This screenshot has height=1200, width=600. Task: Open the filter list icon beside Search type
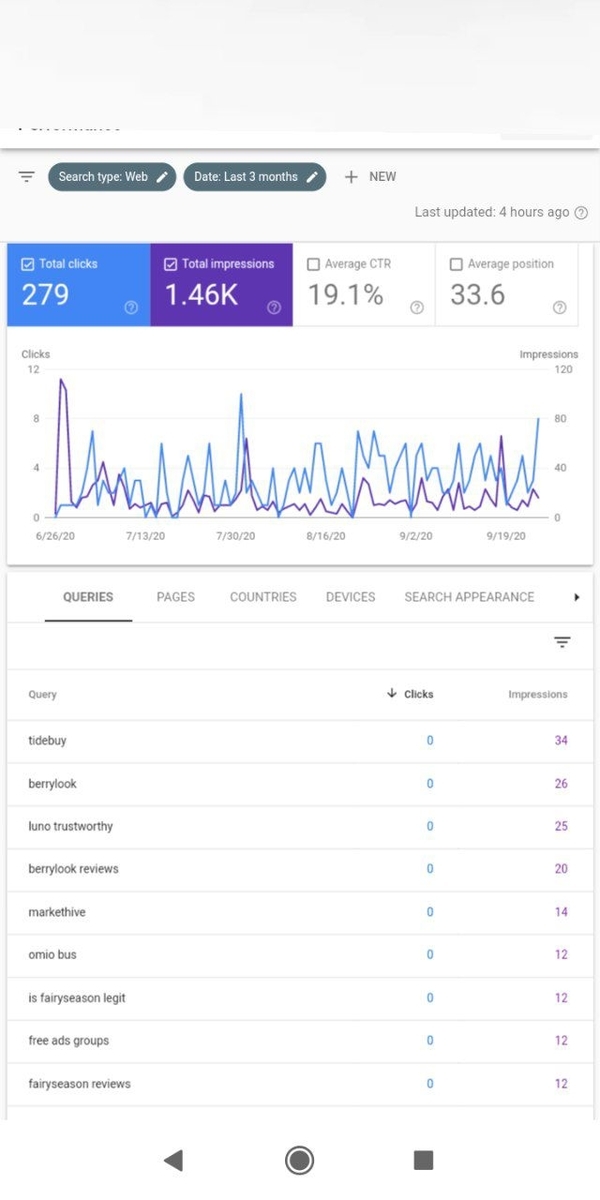pyautogui.click(x=27, y=177)
